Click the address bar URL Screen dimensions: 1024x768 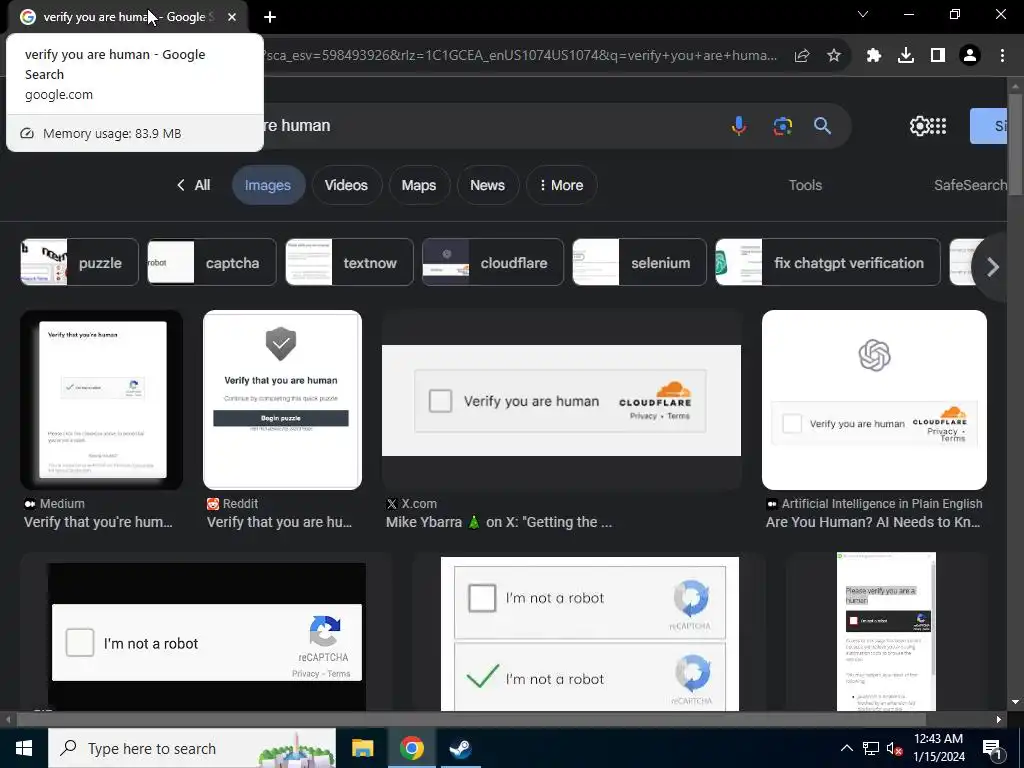(519, 56)
